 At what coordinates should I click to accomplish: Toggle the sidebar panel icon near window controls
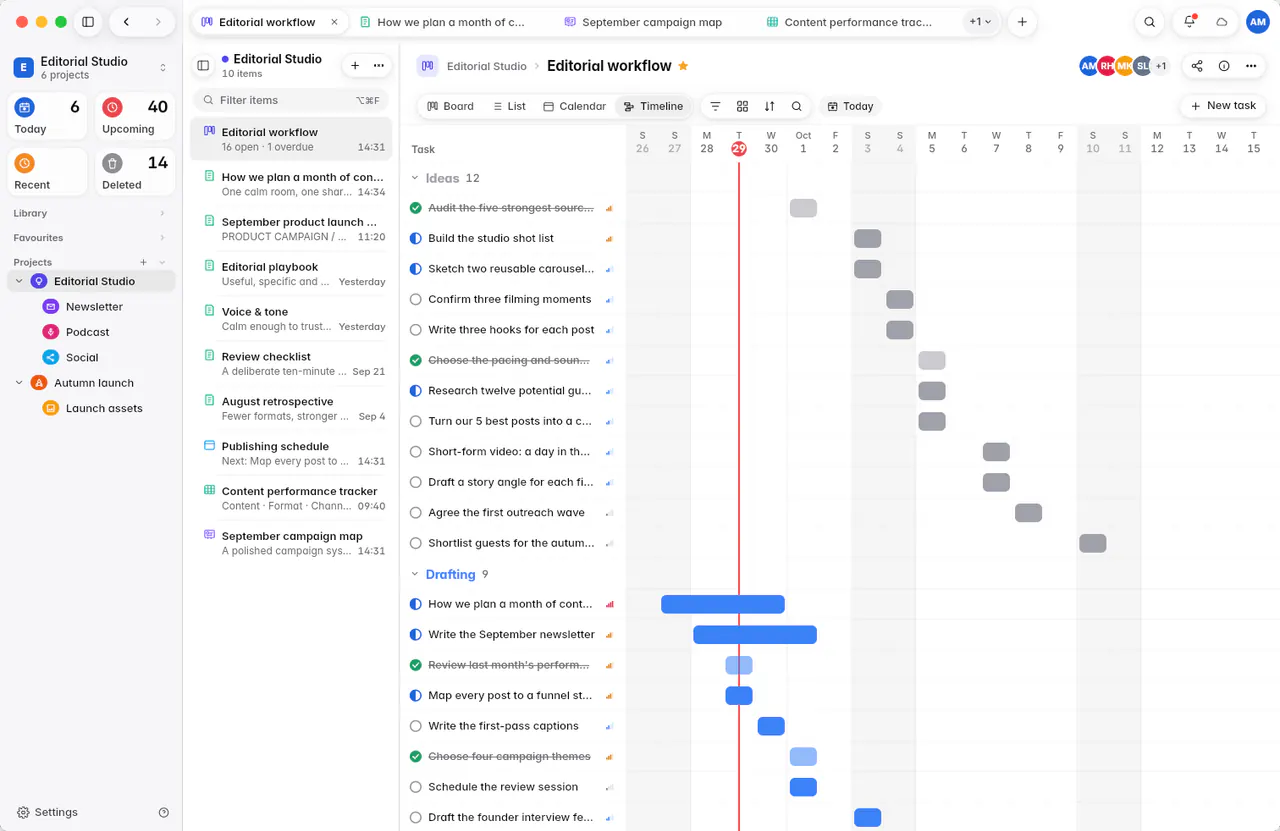tap(88, 22)
